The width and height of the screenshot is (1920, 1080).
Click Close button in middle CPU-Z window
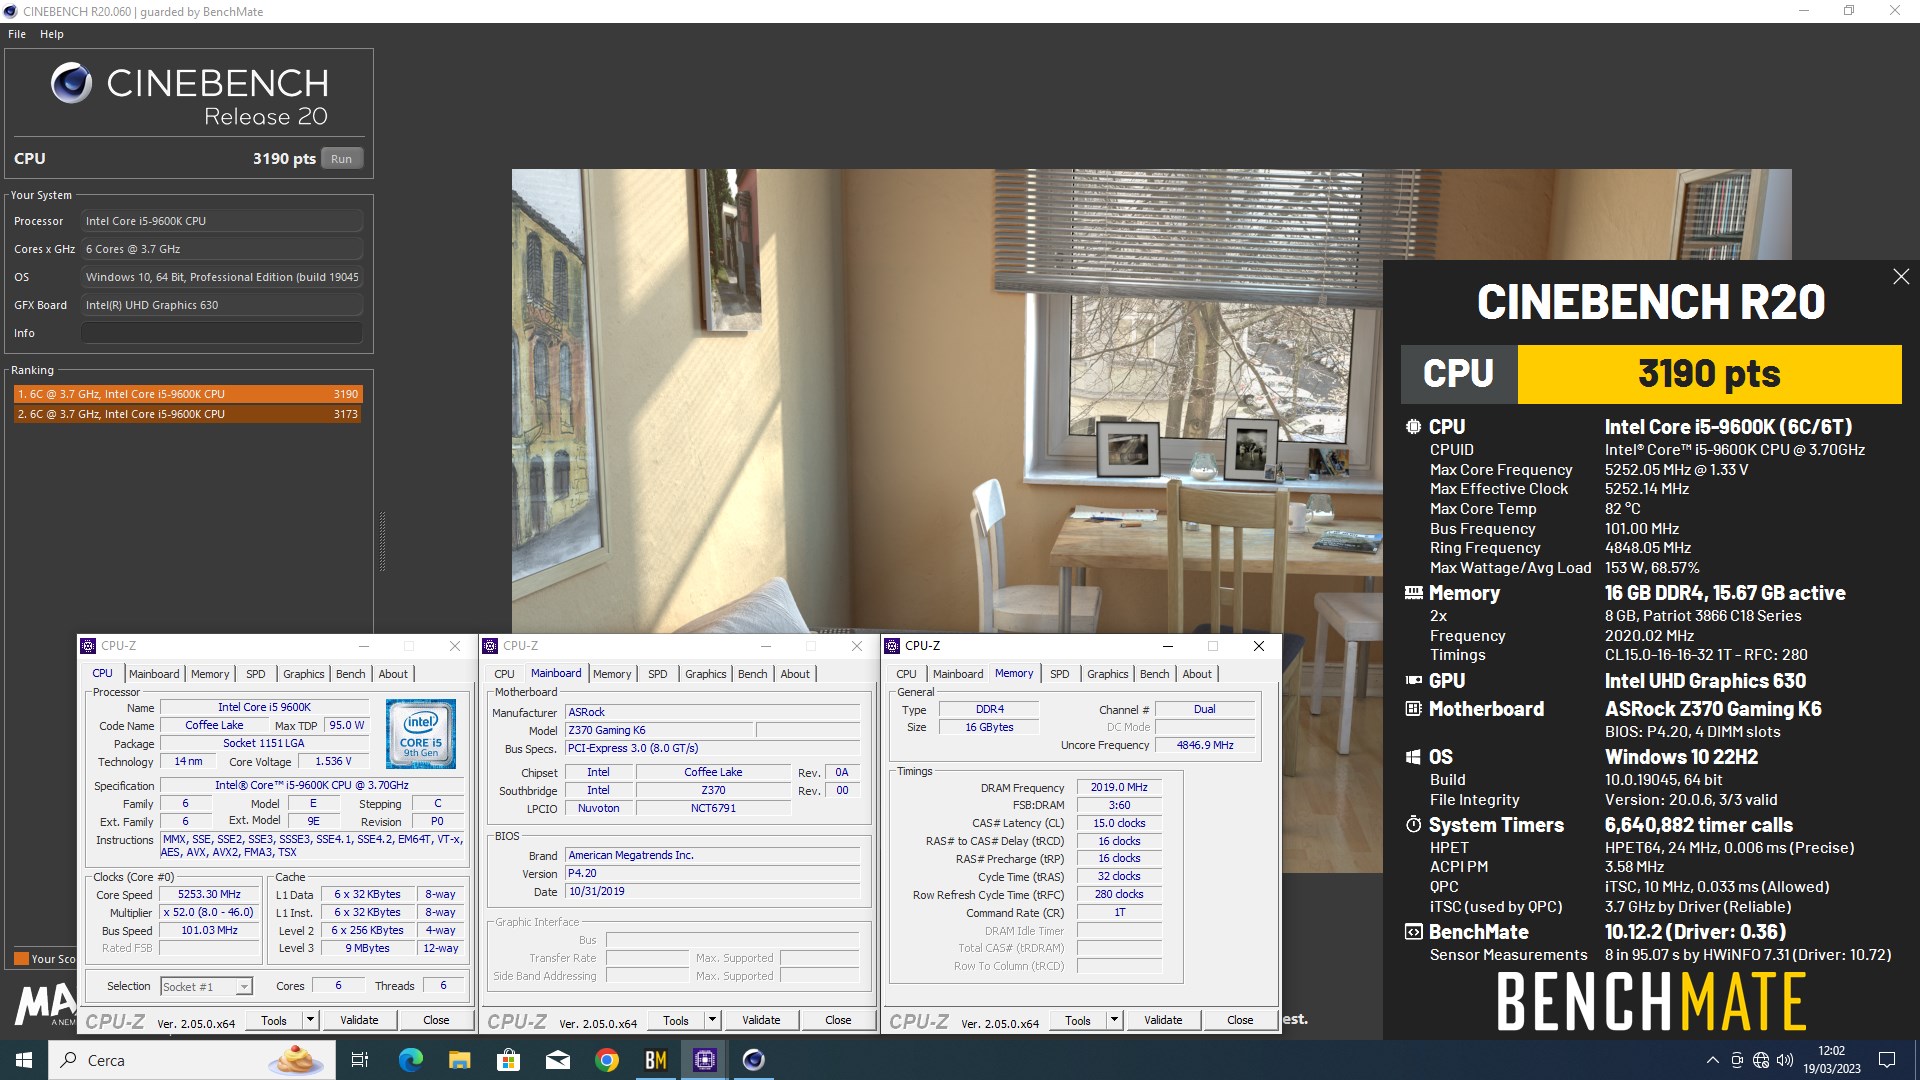coord(838,1020)
